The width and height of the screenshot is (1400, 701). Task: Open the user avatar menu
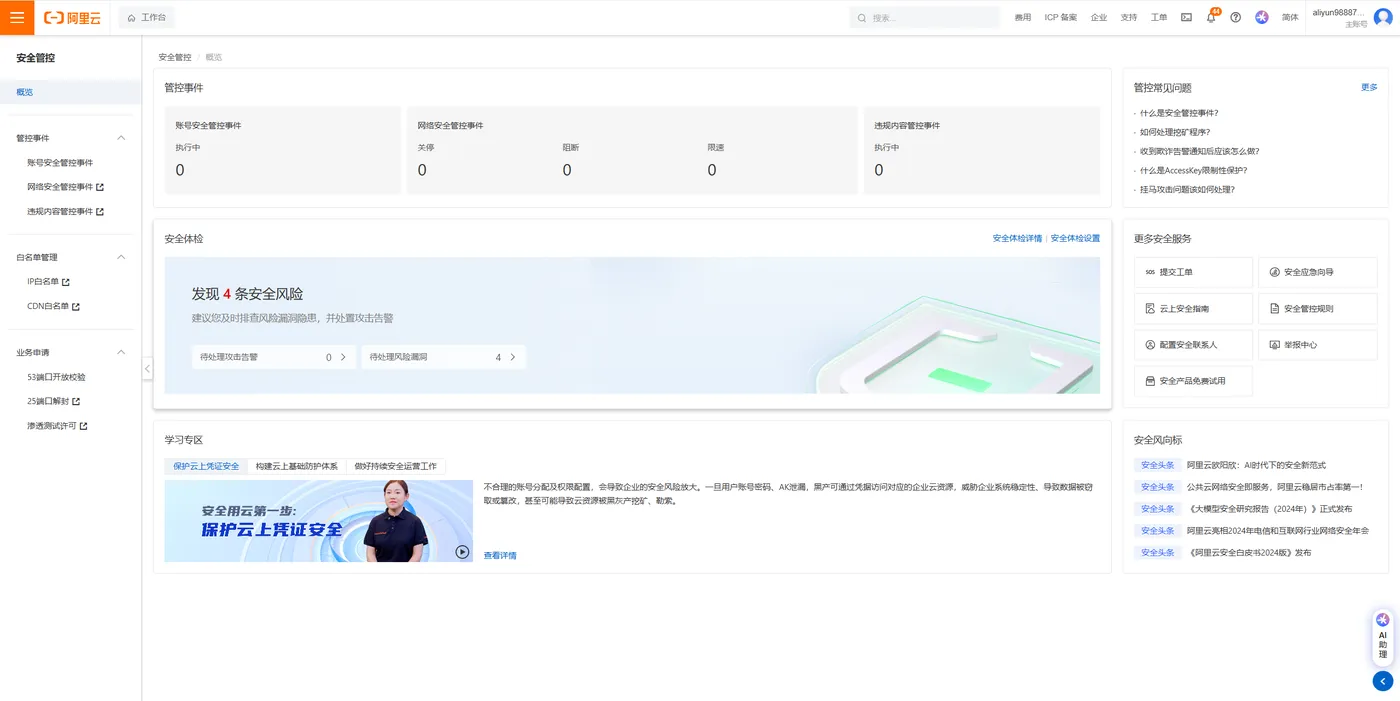point(1383,18)
